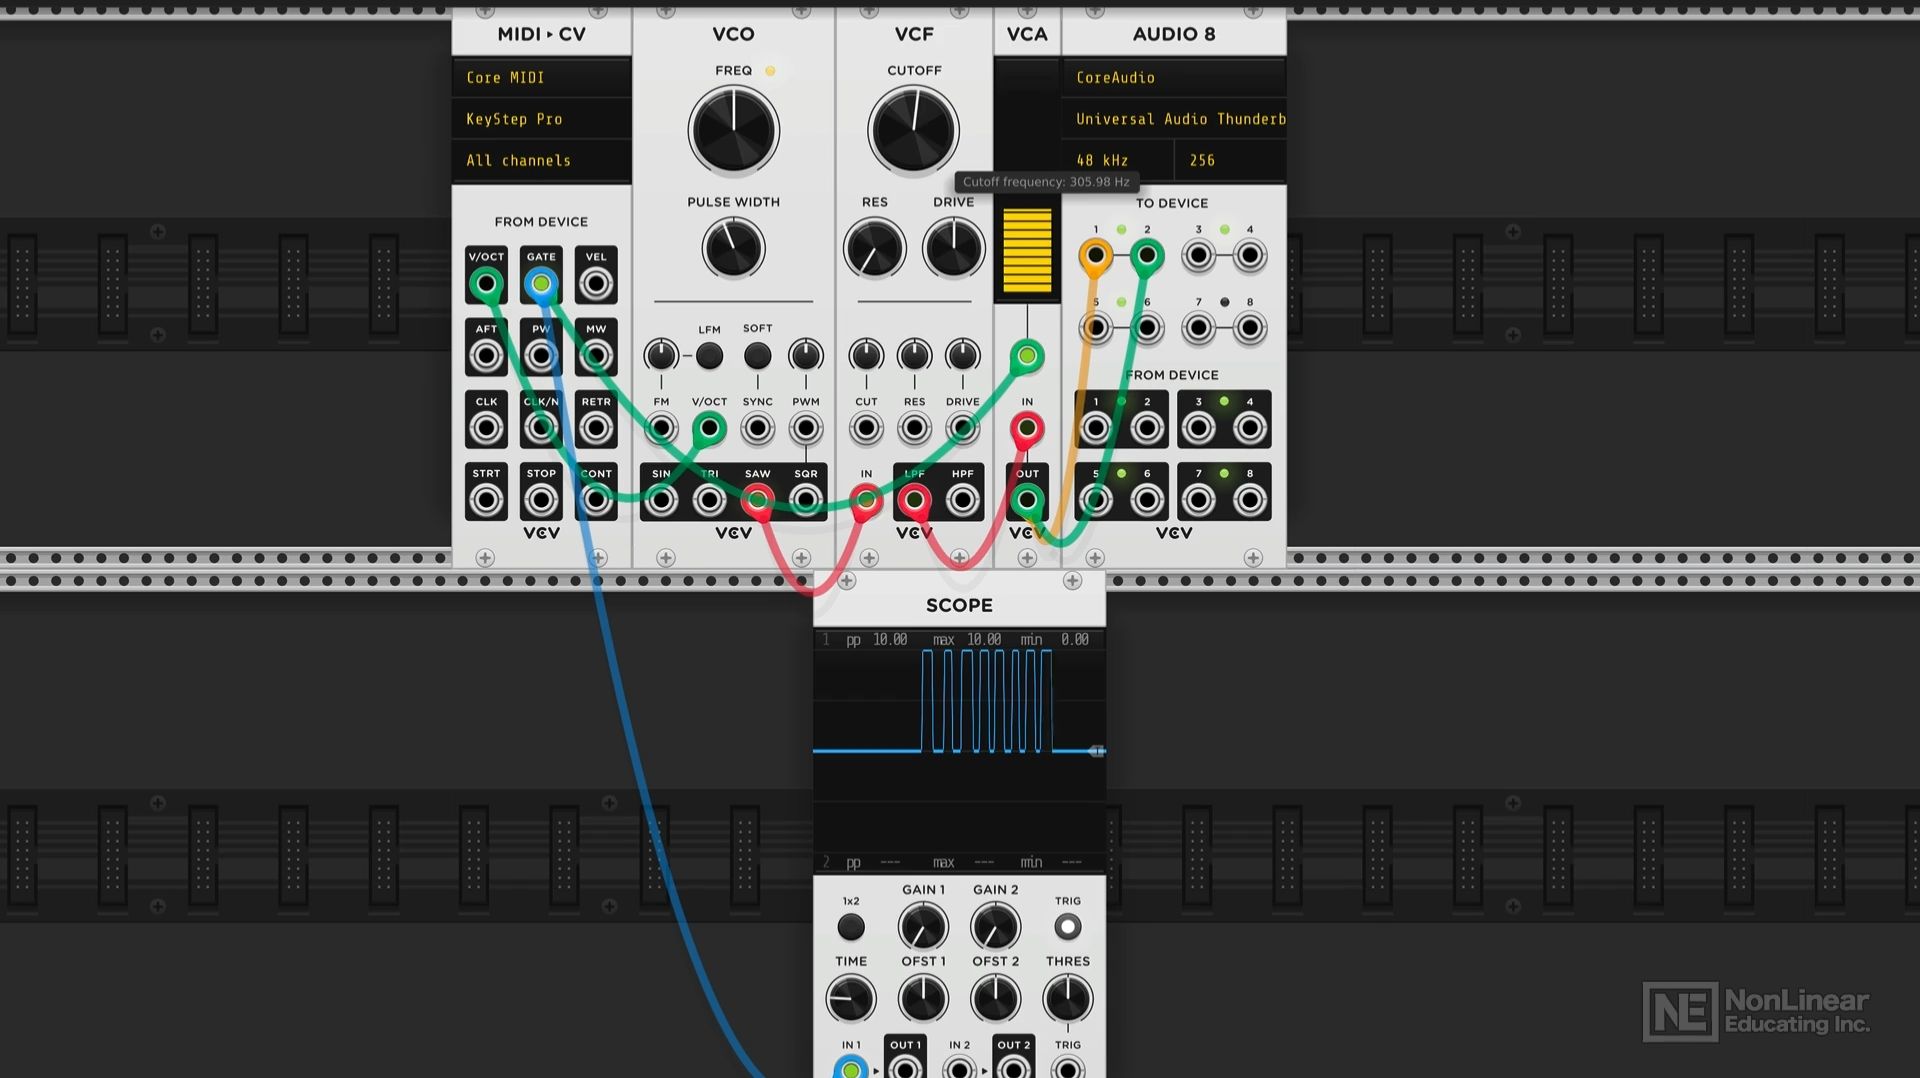Click the VCA IN jack
The image size is (1920, 1078).
click(1027, 429)
